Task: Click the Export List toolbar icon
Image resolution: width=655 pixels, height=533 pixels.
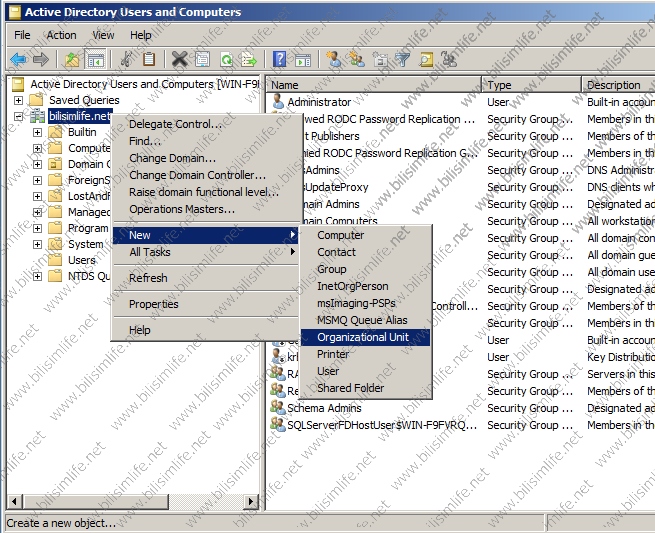Action: tap(249, 59)
